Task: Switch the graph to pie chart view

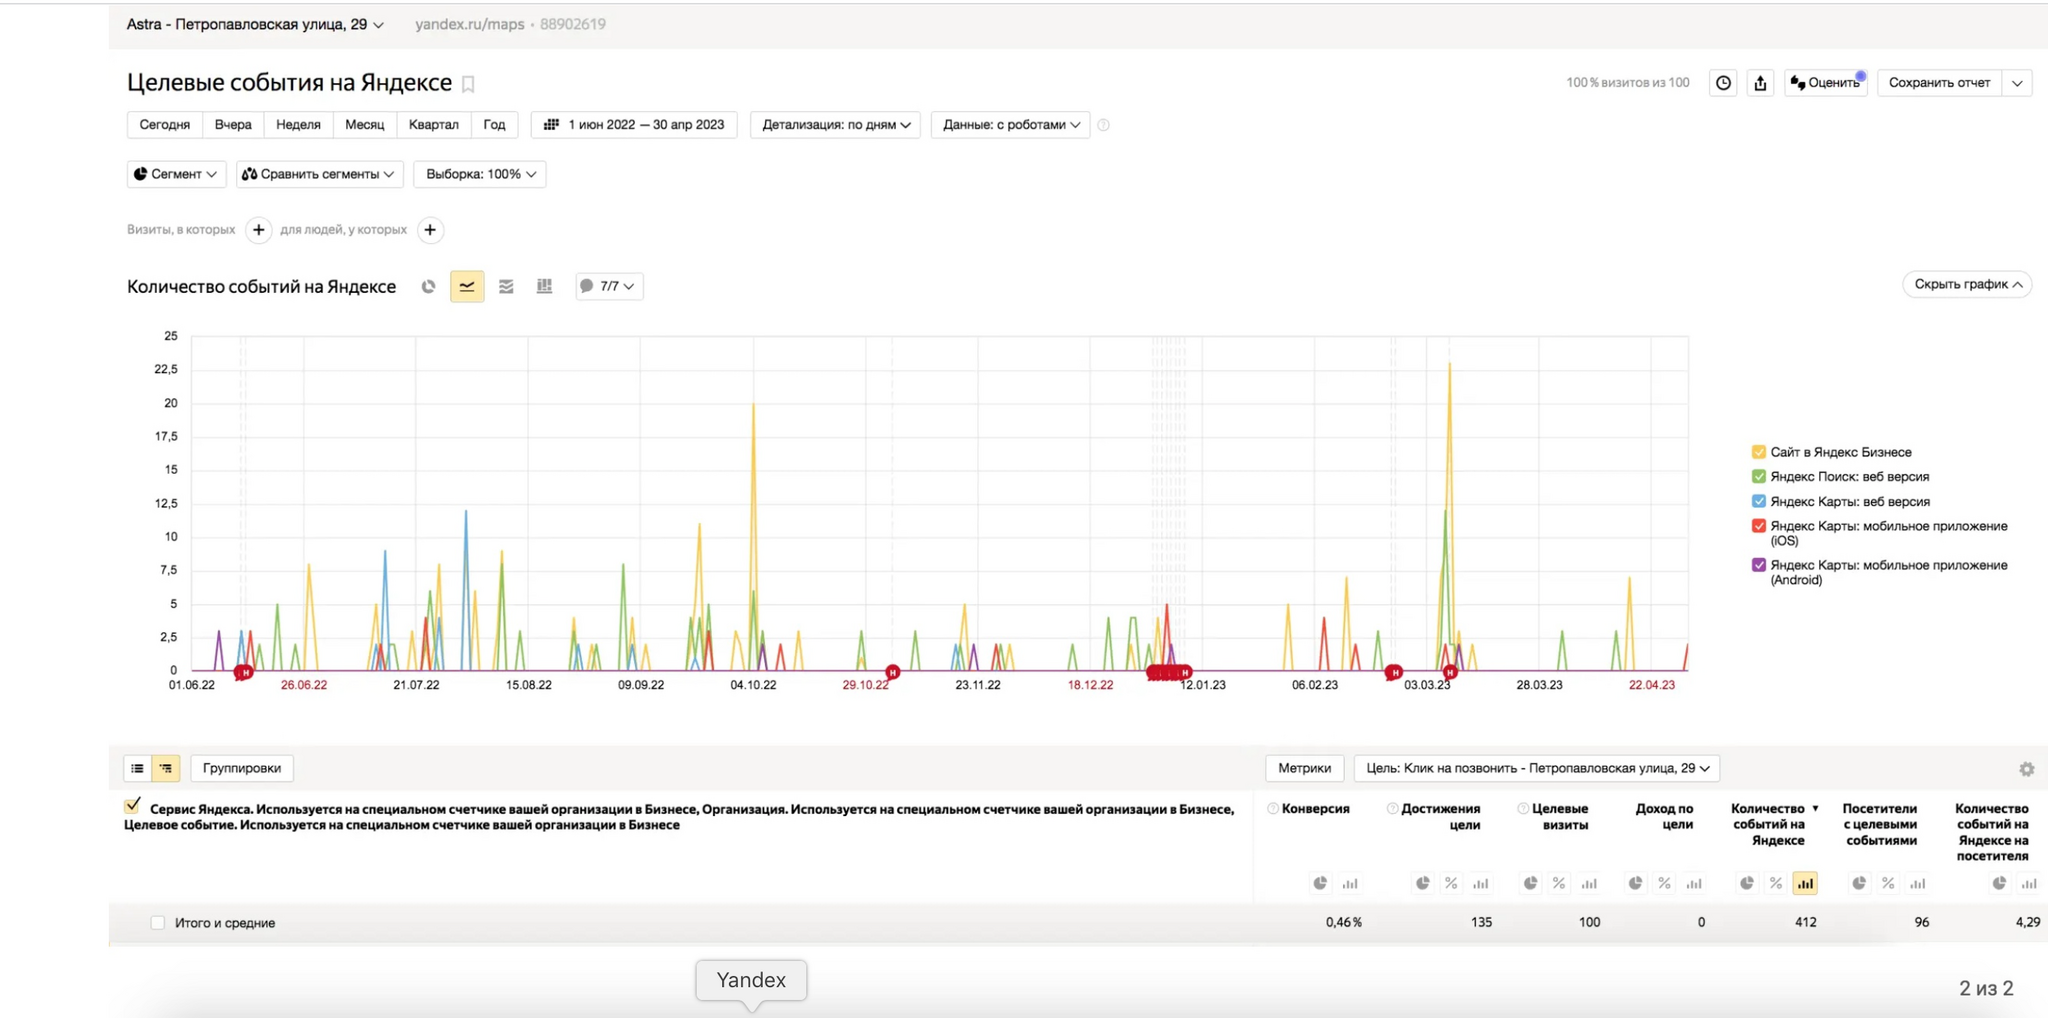Action: tap(428, 286)
